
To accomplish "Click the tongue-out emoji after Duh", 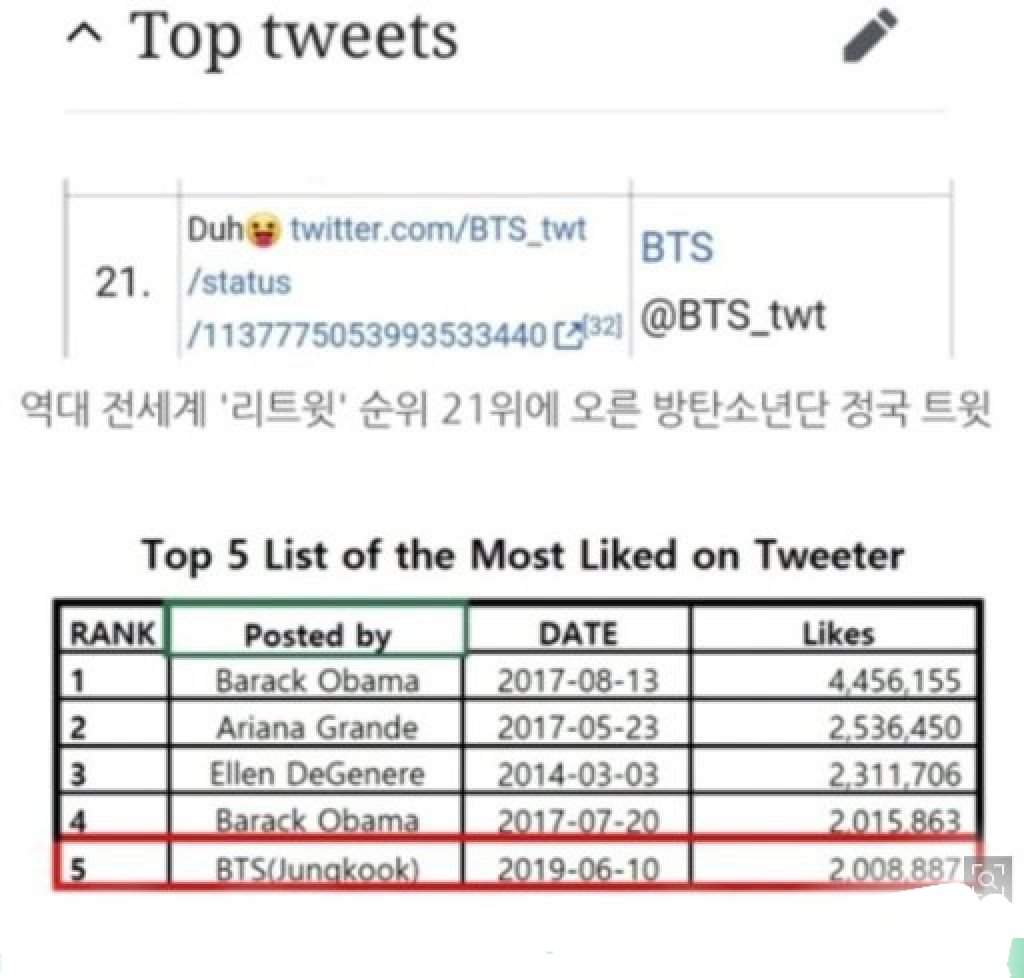I will coord(263,231).
